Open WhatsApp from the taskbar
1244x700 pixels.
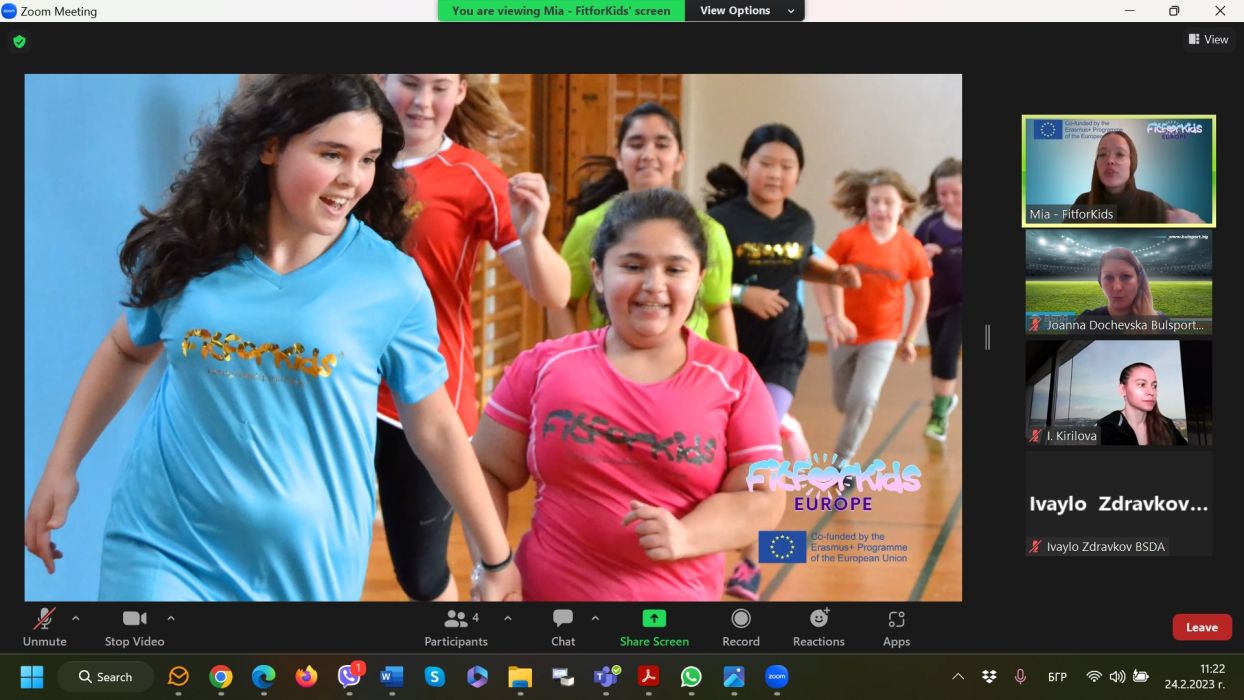(x=691, y=677)
